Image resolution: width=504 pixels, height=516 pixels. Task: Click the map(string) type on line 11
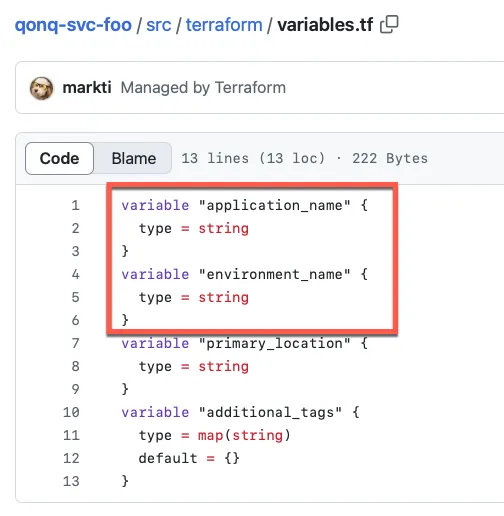[244, 435]
